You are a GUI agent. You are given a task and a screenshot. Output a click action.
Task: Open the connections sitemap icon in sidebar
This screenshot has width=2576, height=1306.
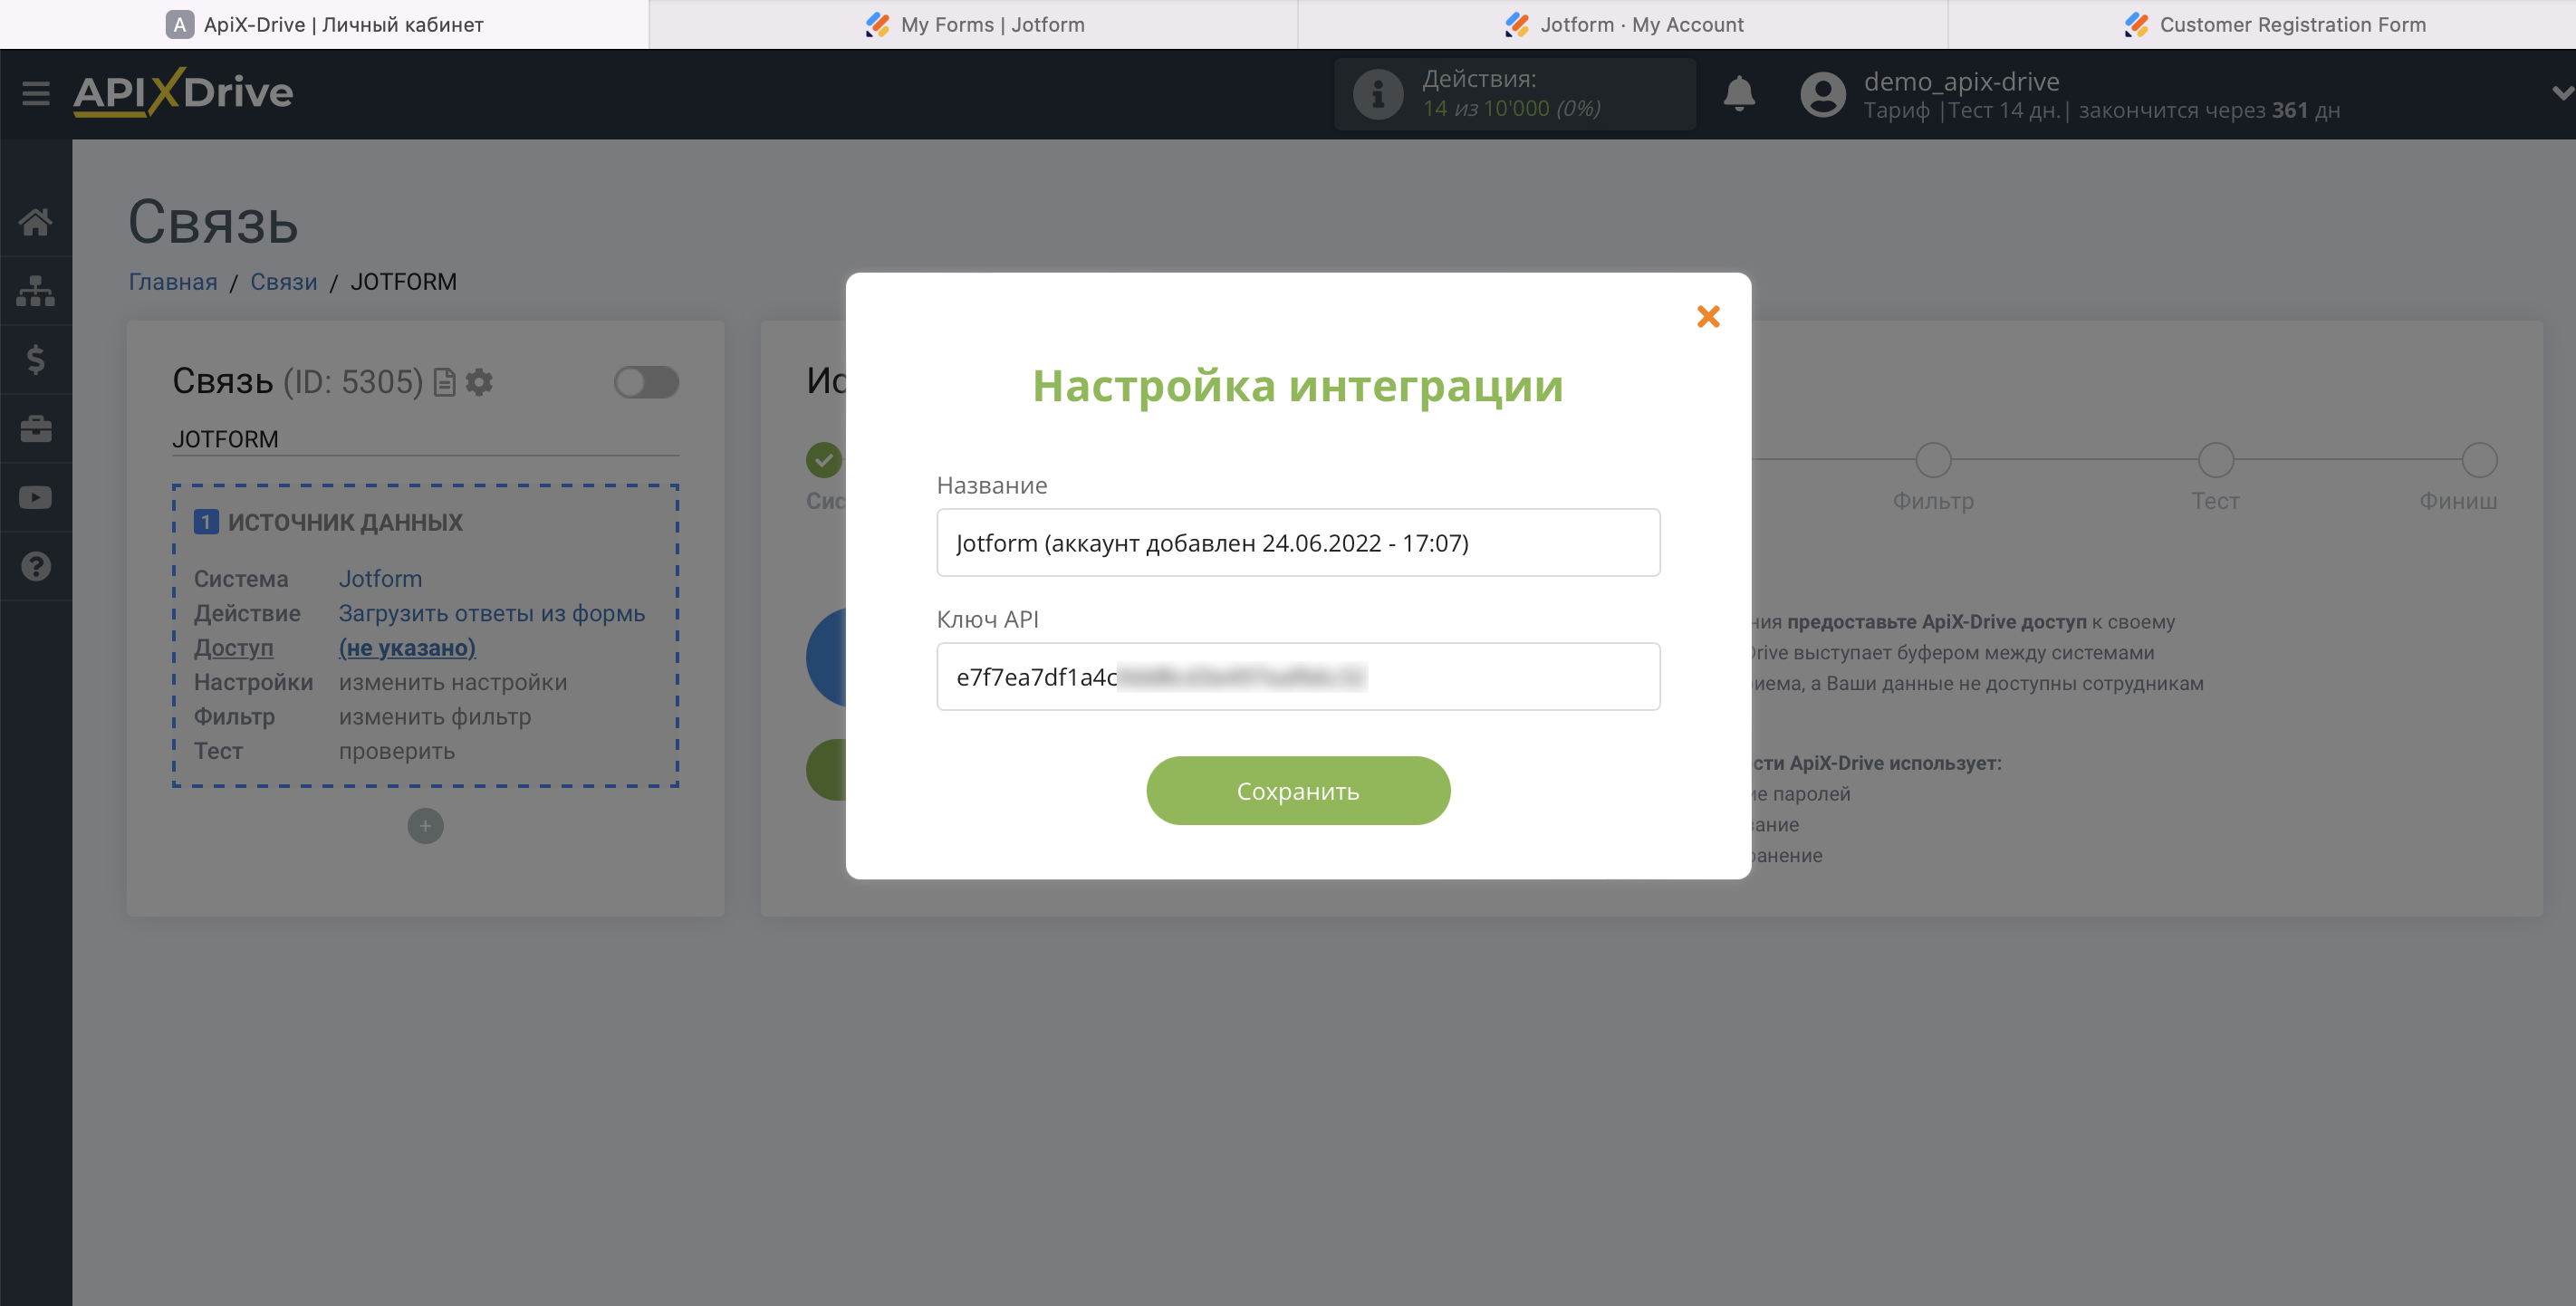[36, 291]
